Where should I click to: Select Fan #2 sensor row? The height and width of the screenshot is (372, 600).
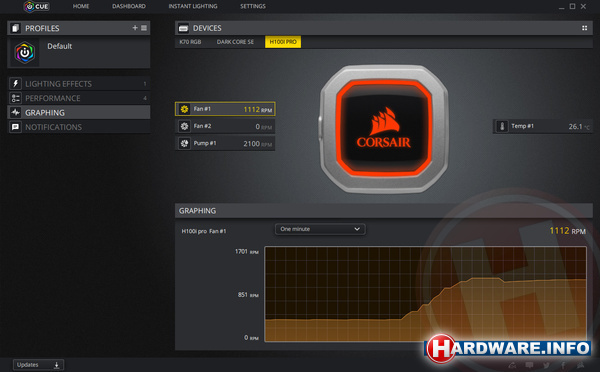225,126
